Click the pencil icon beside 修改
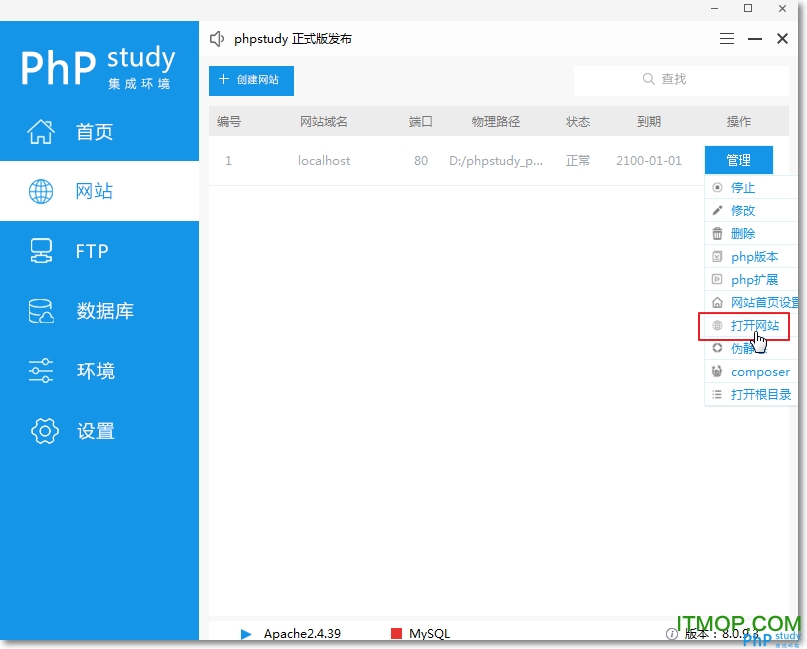 click(717, 210)
